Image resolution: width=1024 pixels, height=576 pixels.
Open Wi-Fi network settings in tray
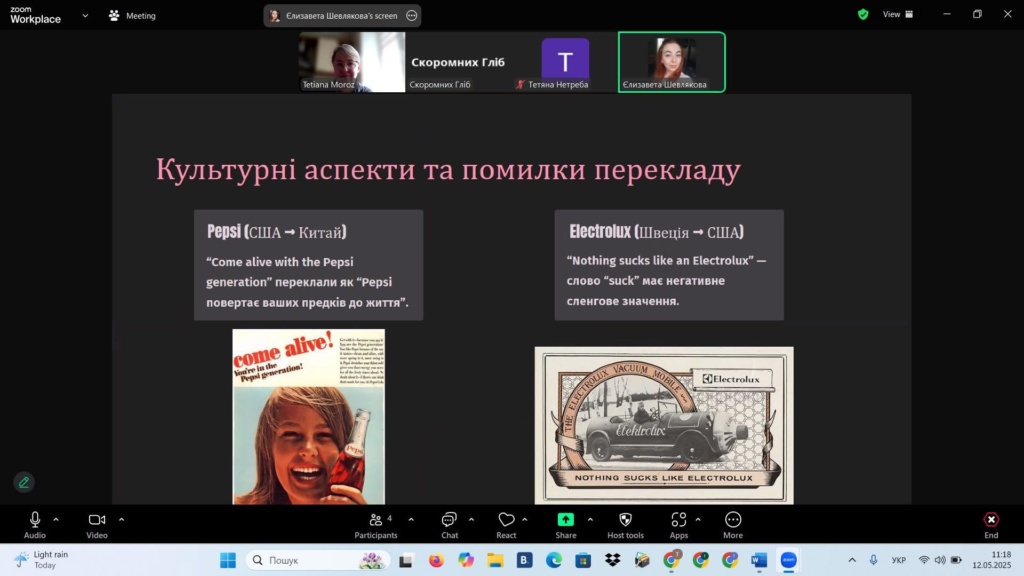(924, 560)
